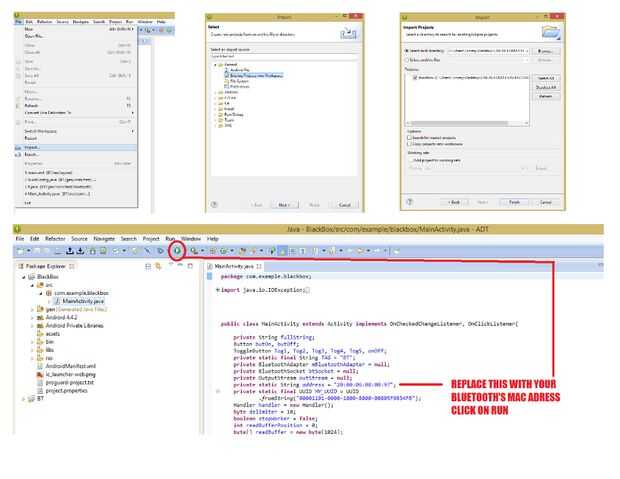
Task: Click Finish in the Import Projects dialog
Action: (x=514, y=202)
